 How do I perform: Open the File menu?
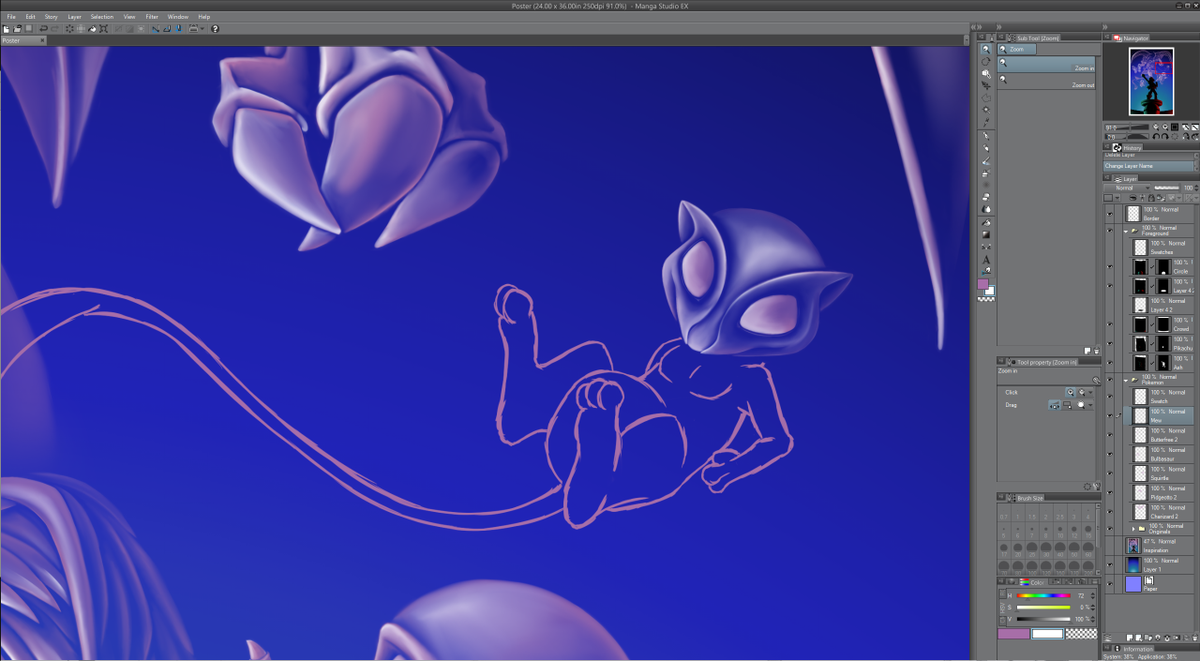pos(12,17)
